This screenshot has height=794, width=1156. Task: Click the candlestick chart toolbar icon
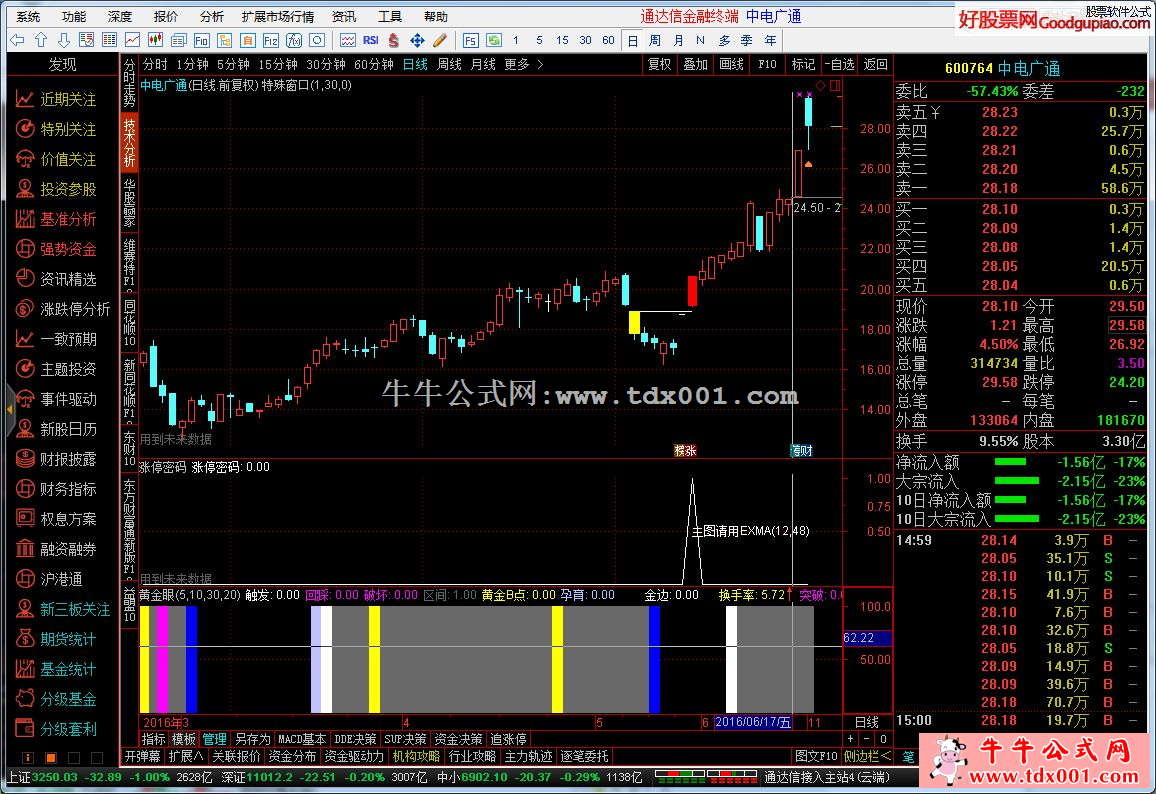click(x=155, y=40)
